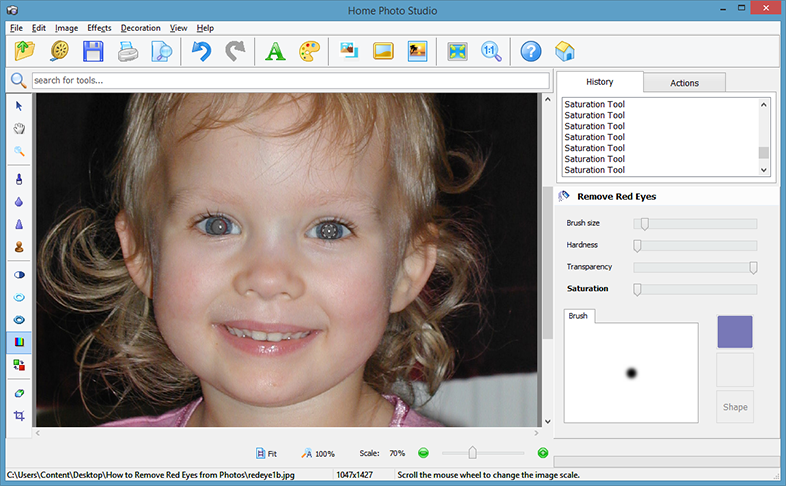Click the yellow framed photo icon
This screenshot has height=486, width=786.
tap(383, 51)
